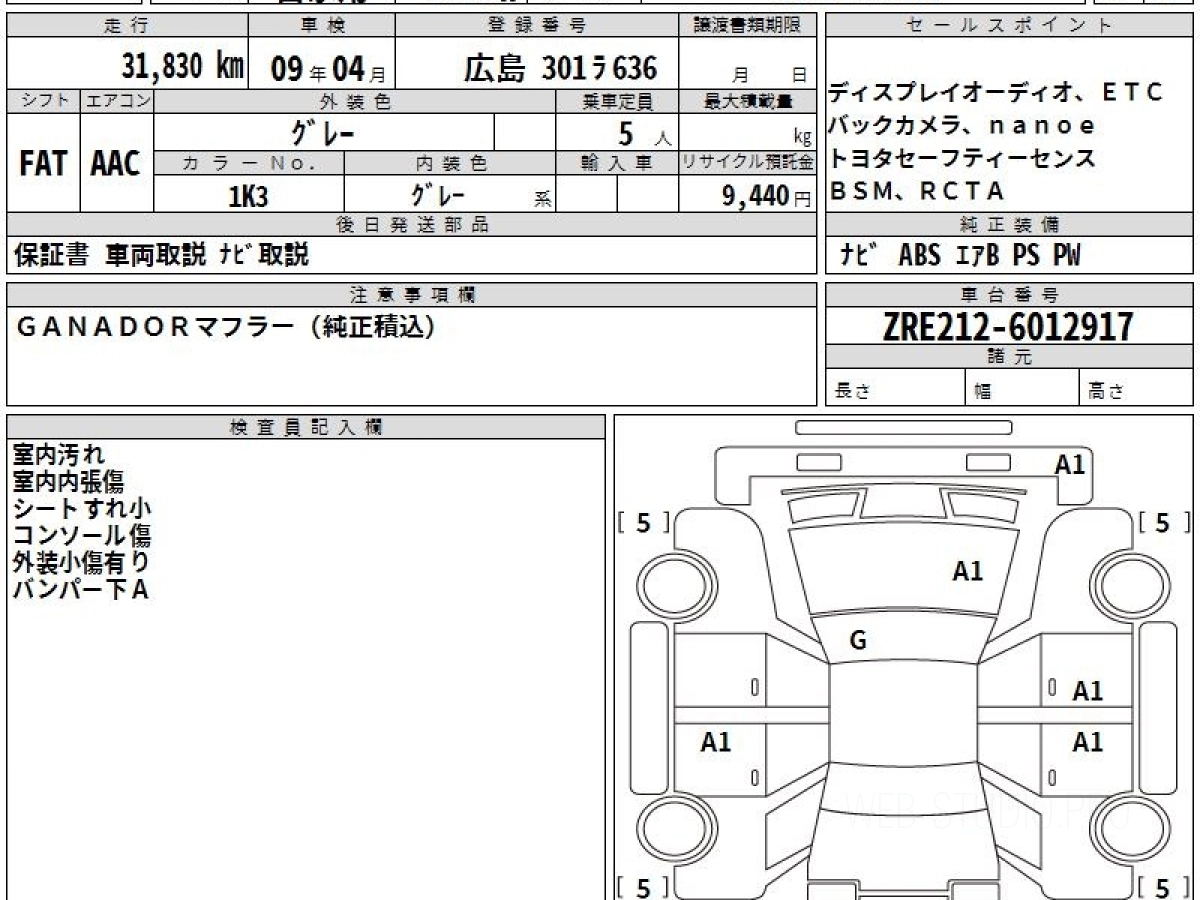This screenshot has height=900, width=1200.
Task: Click the 'G' mark on the windshield
Action: point(857,641)
